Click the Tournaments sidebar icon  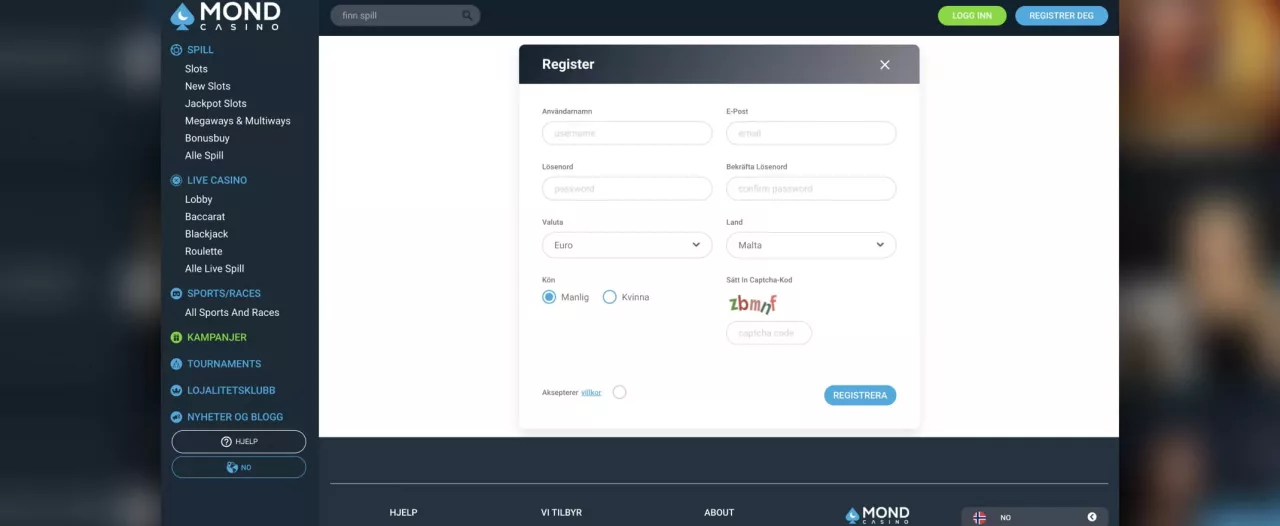[x=176, y=364]
